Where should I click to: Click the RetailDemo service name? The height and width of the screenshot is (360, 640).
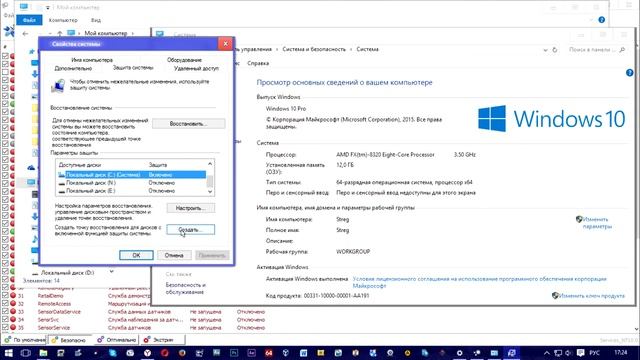[x=50, y=296]
